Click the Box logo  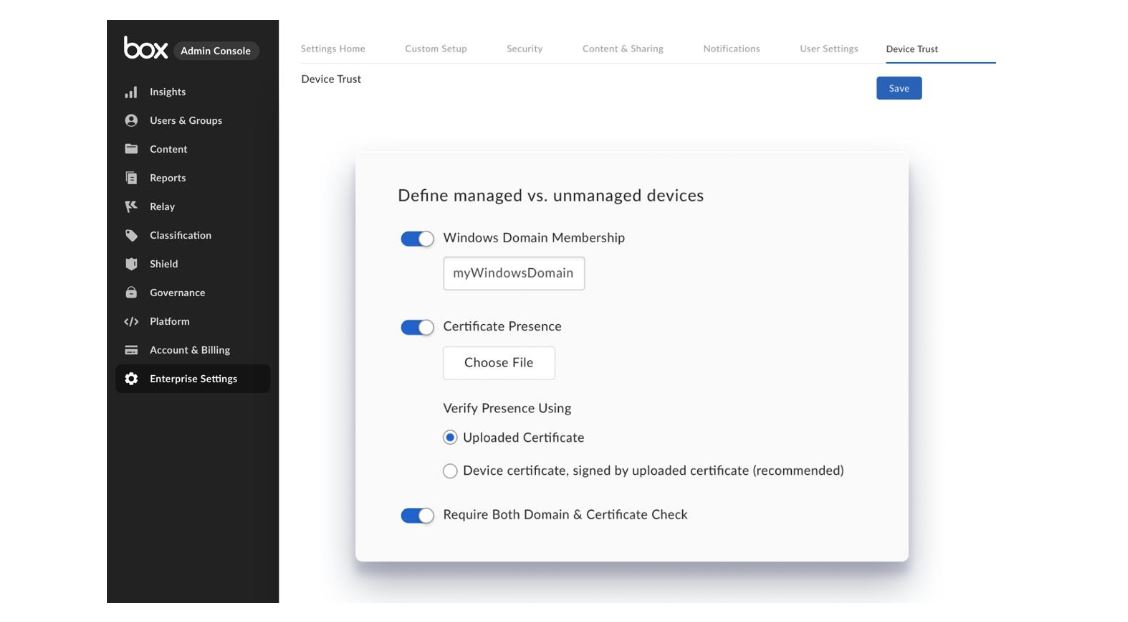[145, 47]
